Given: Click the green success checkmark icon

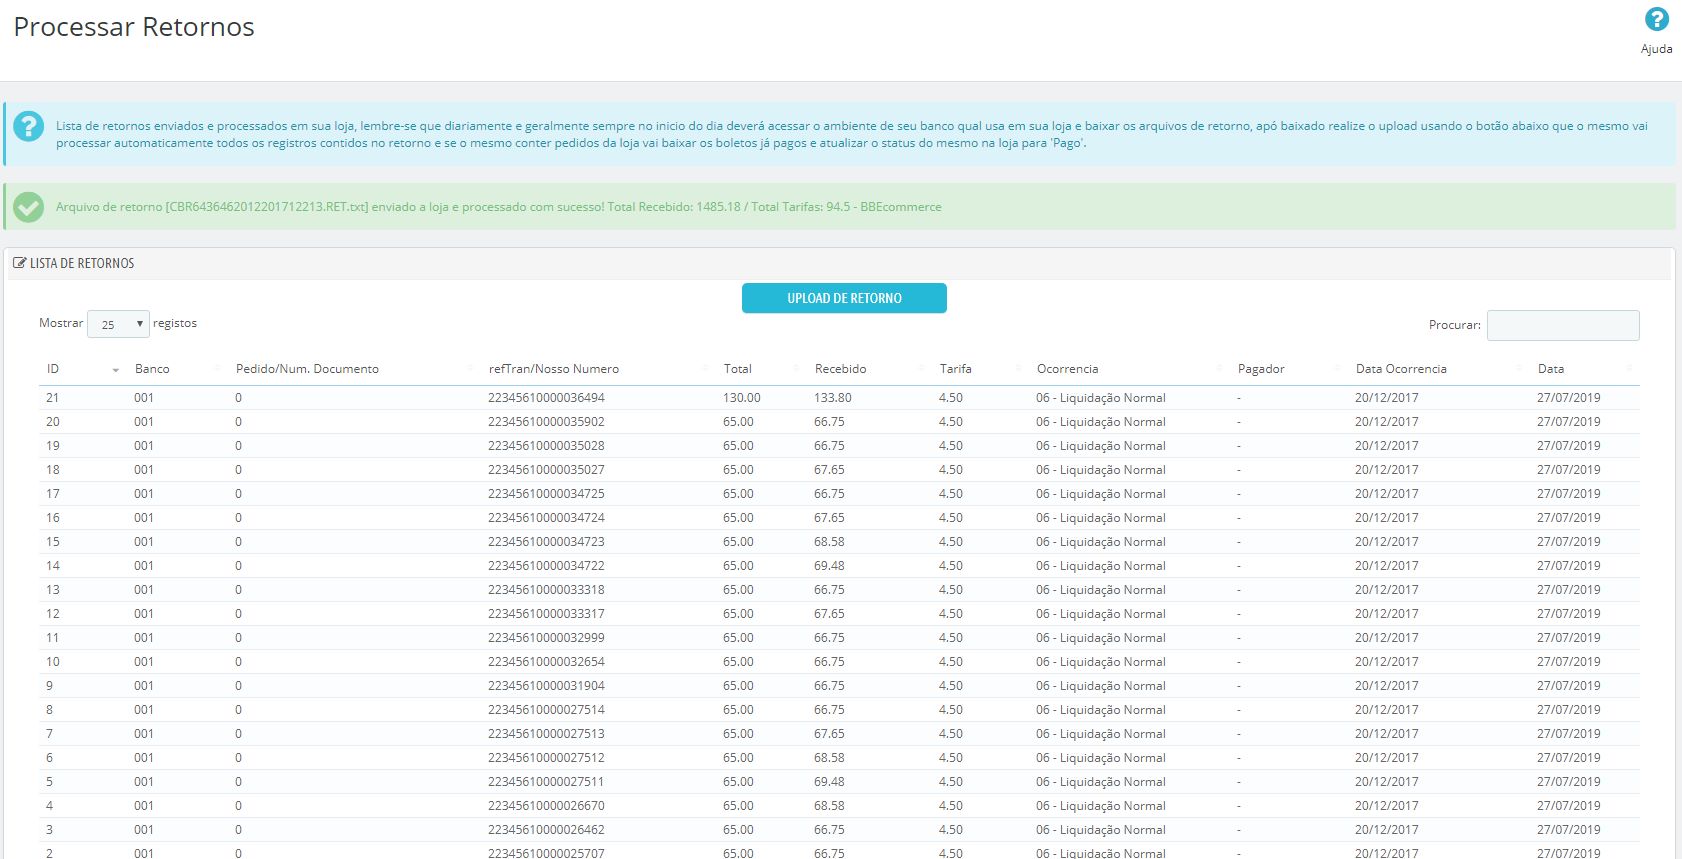Looking at the screenshot, I should tap(29, 207).
